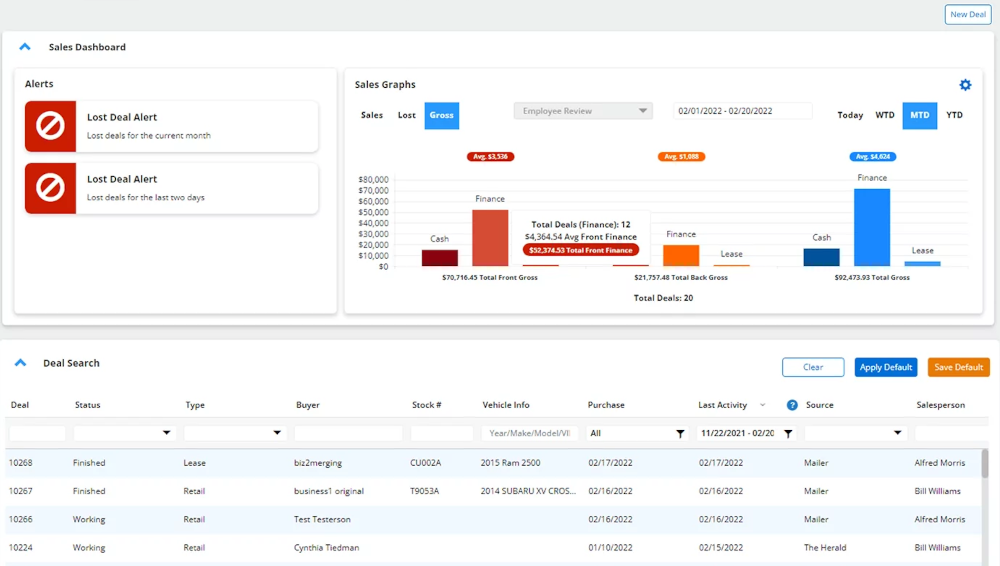Sort by Last Activity column arrow
The height and width of the screenshot is (566, 1000).
tap(763, 405)
